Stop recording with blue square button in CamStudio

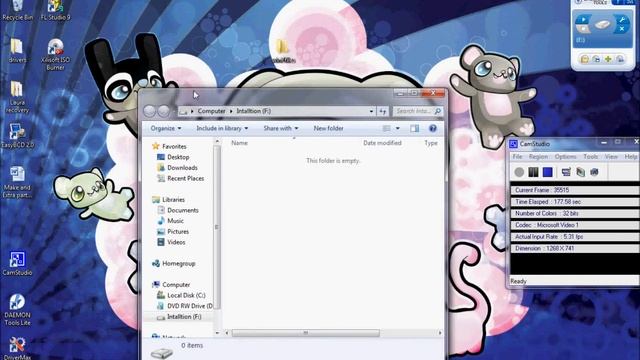[x=547, y=172]
